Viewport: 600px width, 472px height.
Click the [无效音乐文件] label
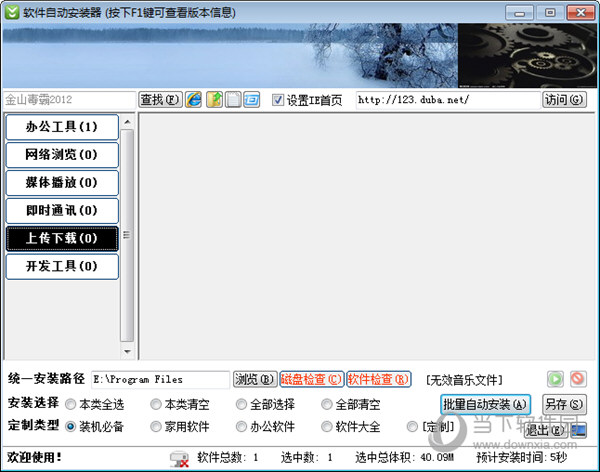[x=464, y=380]
